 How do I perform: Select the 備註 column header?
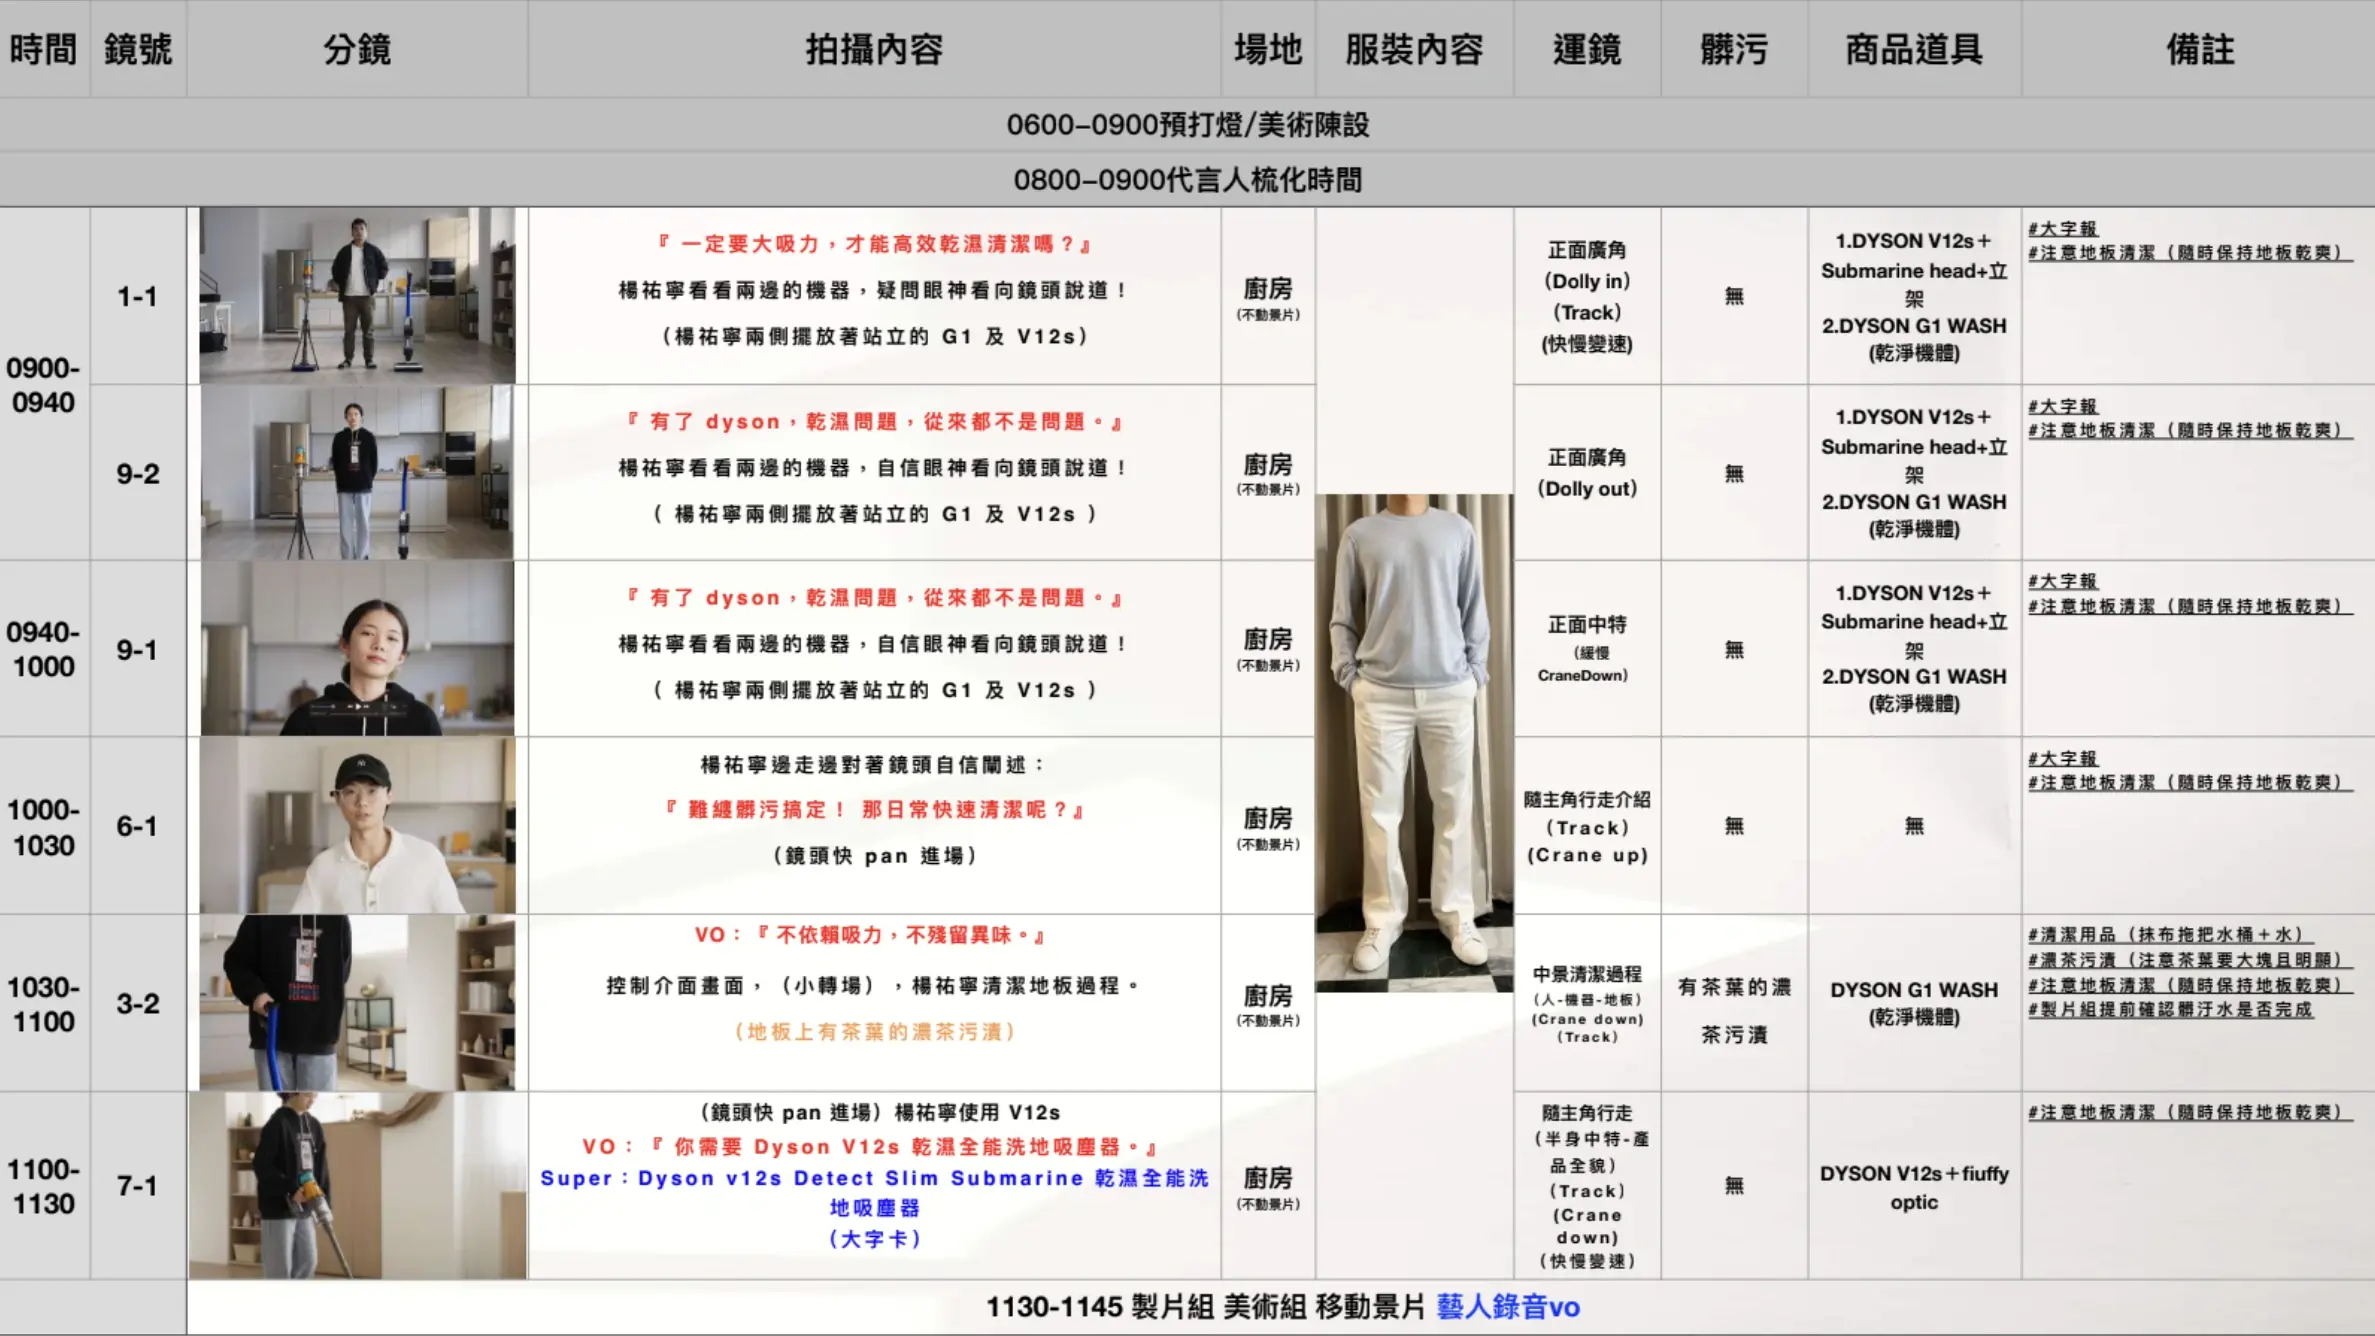pyautogui.click(x=2200, y=49)
